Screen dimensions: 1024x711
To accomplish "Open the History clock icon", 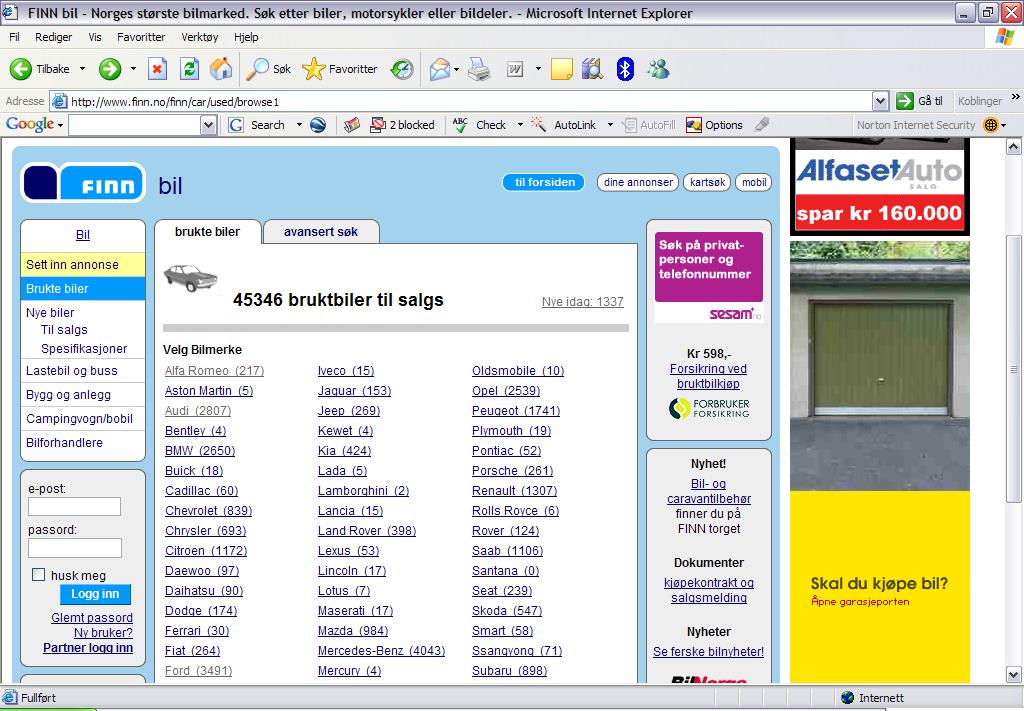I will pos(402,69).
